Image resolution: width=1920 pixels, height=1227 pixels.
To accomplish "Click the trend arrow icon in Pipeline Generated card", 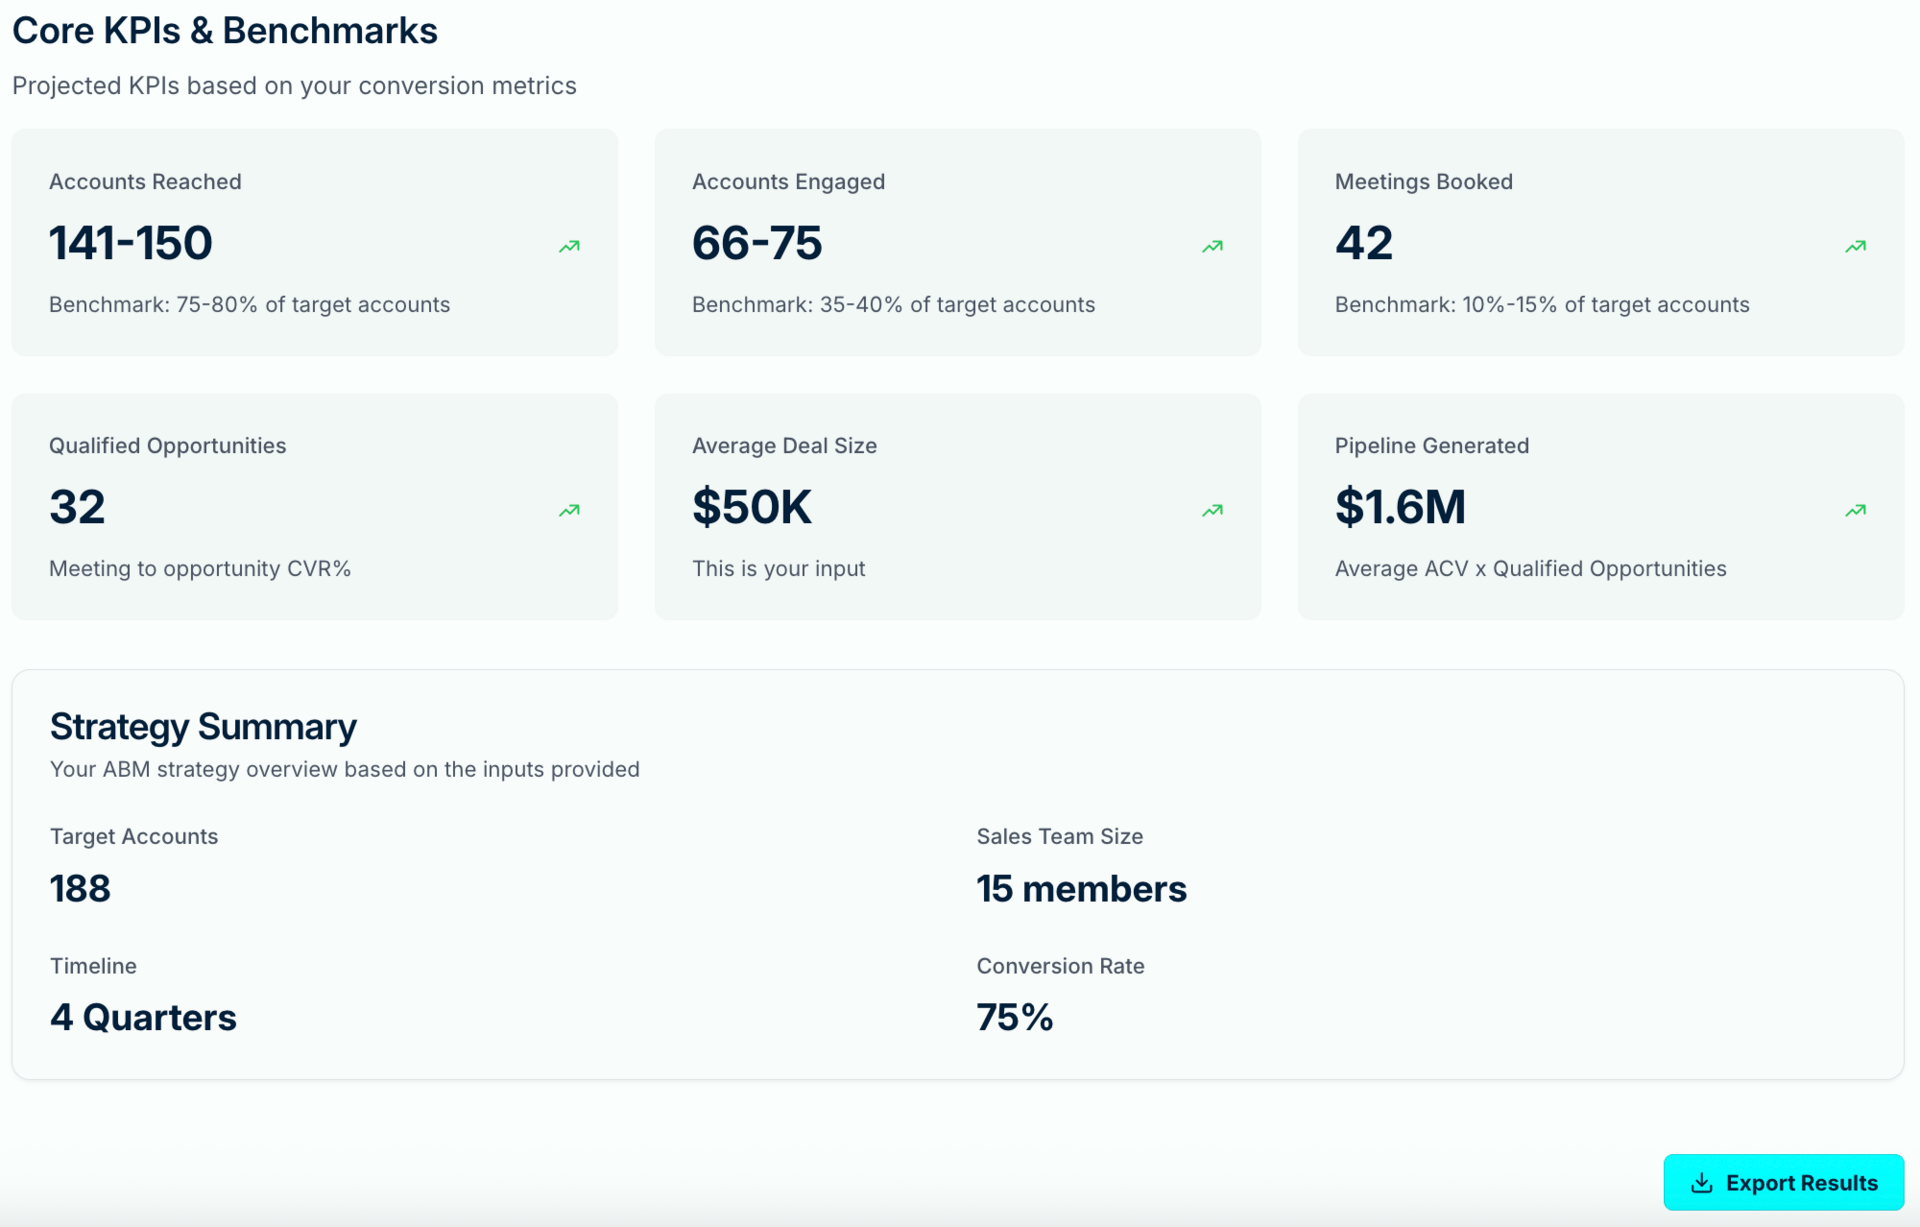I will 1855,510.
